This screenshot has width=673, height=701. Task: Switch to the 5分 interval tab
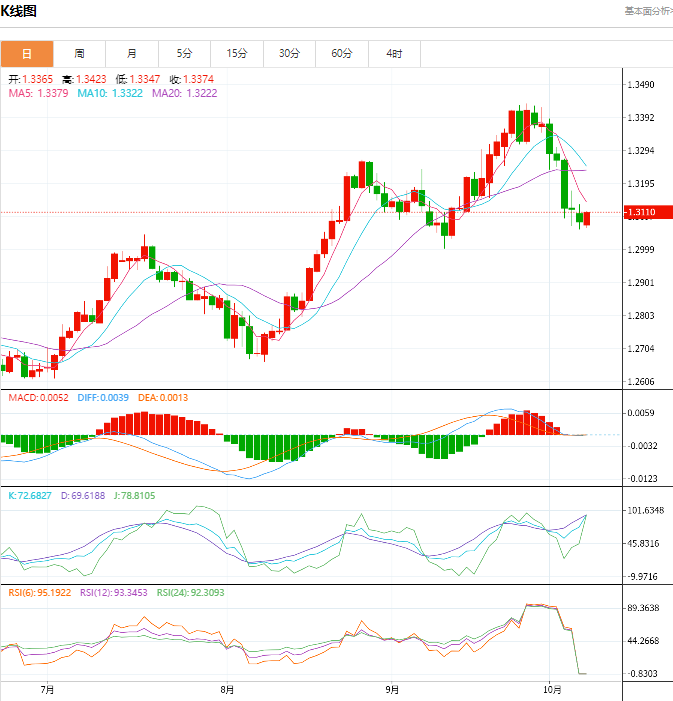point(184,53)
